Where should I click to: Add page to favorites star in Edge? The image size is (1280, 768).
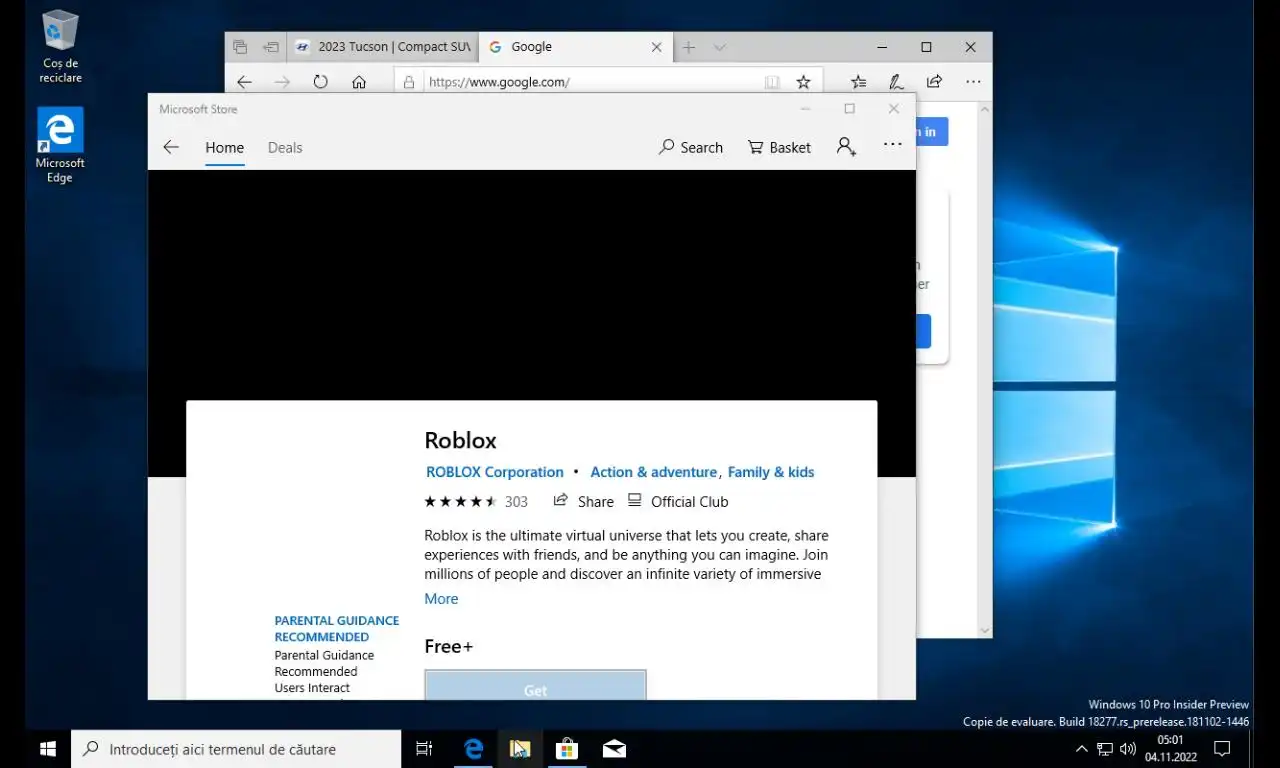[803, 82]
